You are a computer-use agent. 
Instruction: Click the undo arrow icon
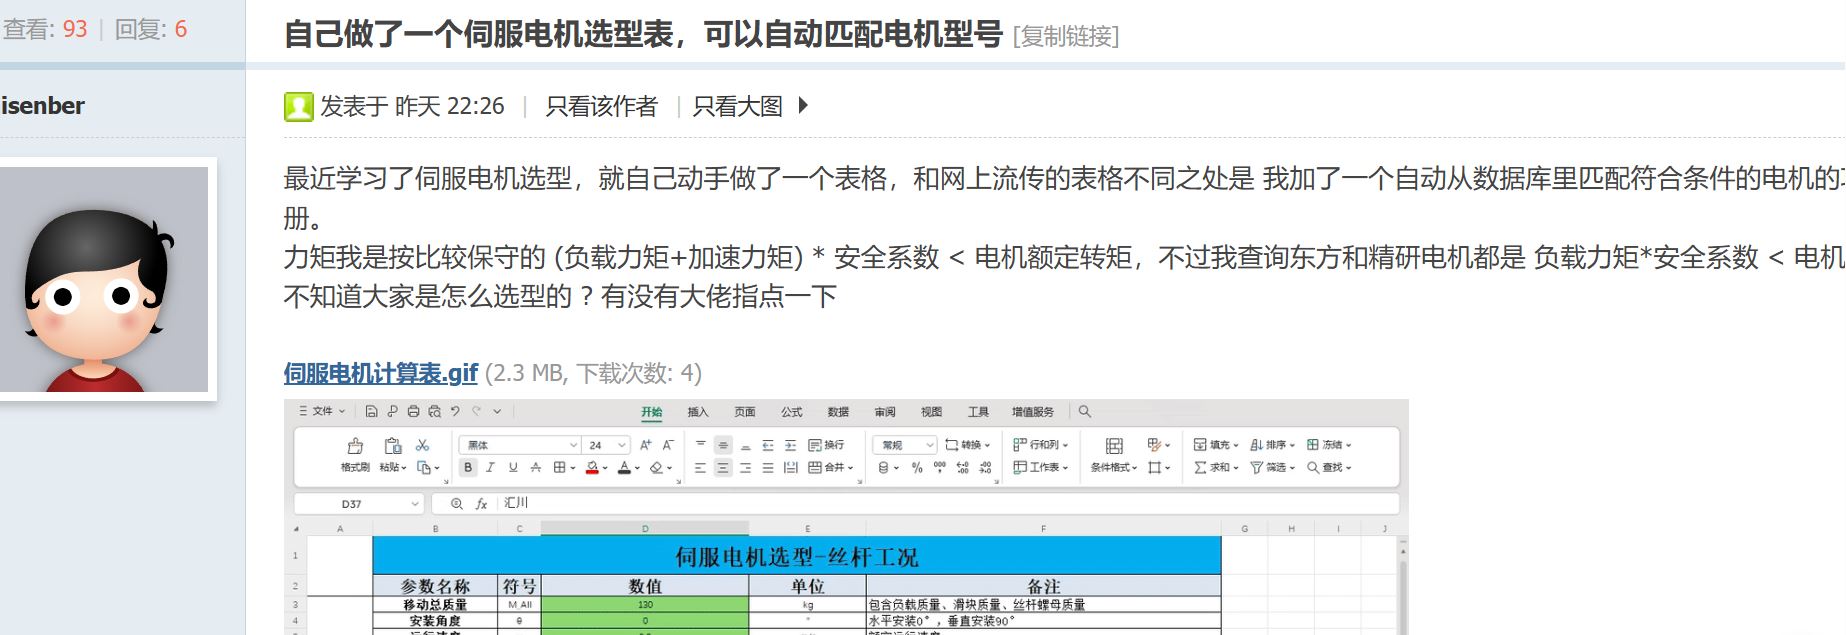click(455, 411)
